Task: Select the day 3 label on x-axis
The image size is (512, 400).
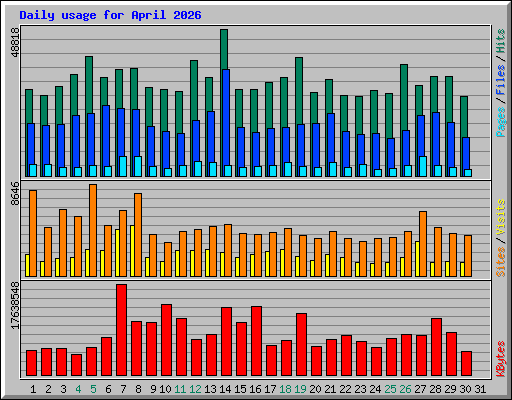Action: [63, 389]
